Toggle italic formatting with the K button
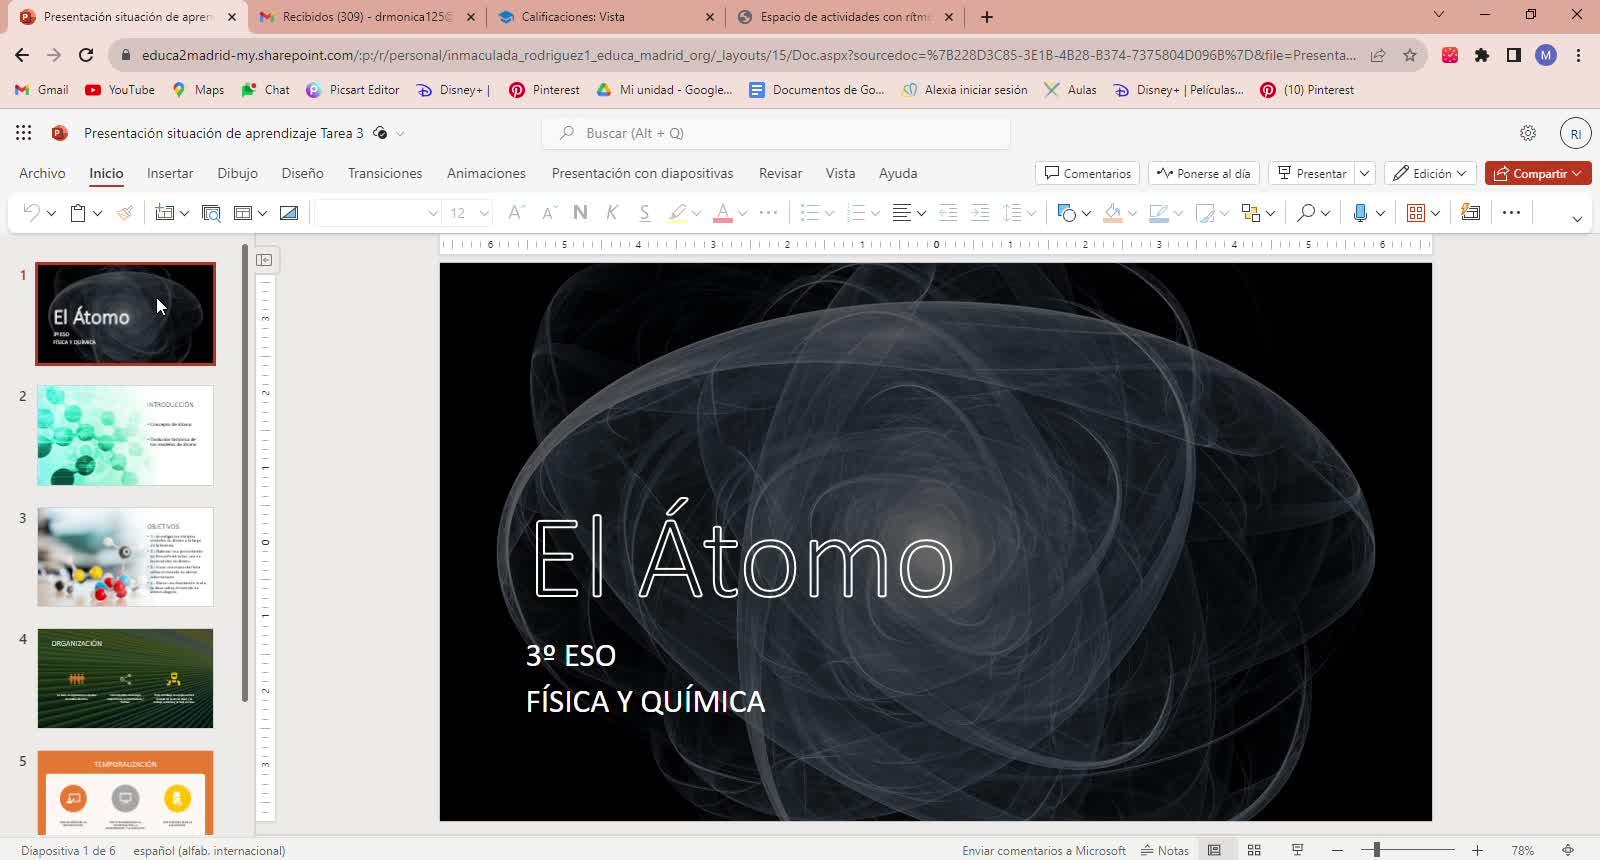 (x=612, y=213)
